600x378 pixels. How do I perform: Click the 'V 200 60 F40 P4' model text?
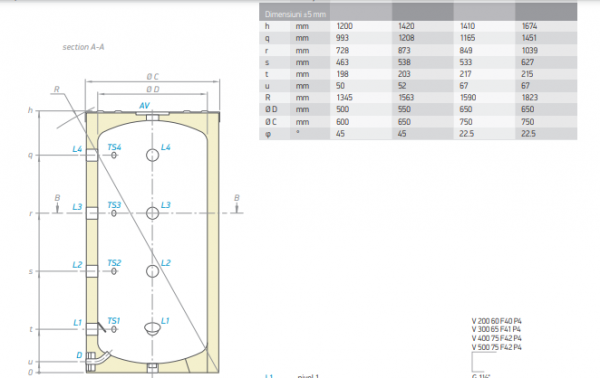tap(496, 321)
